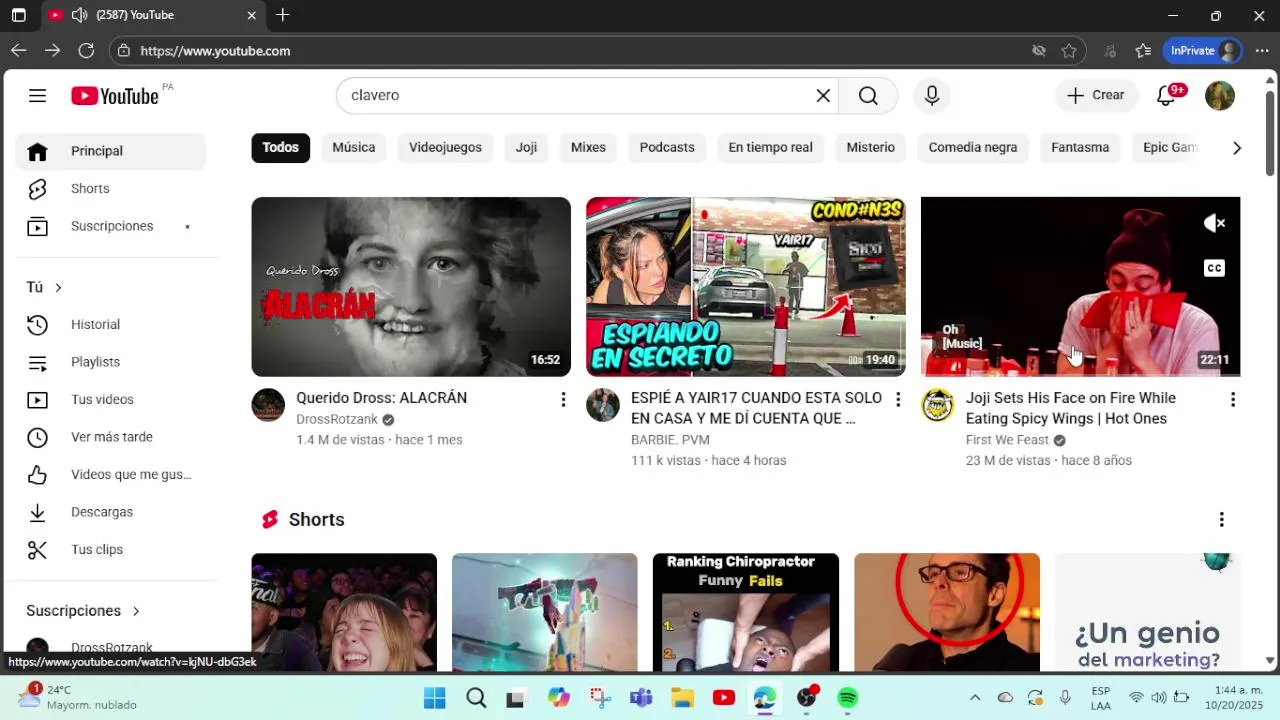Screen dimensions: 1280x720
Task: Select the Mixes filter chip
Action: [x=588, y=147]
